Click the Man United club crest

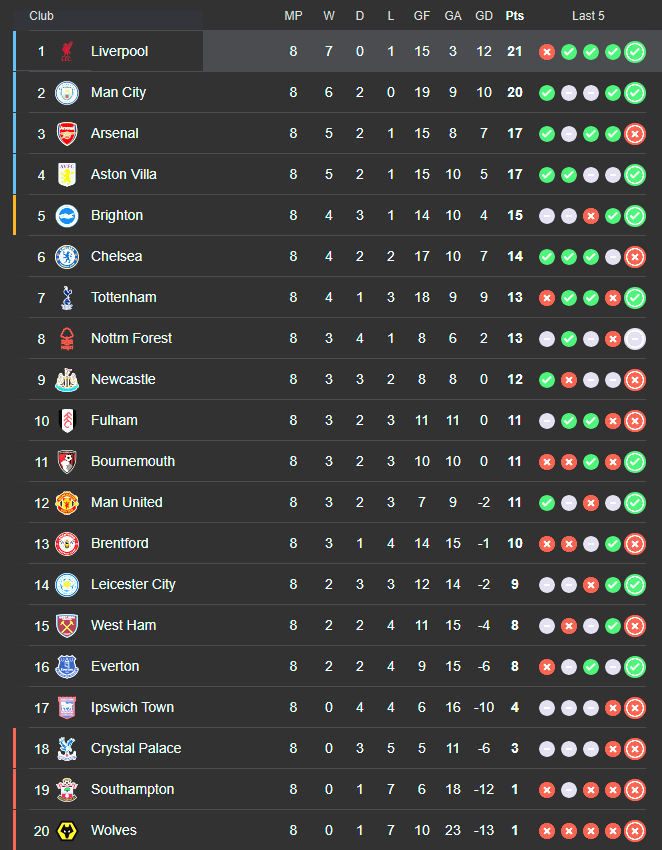pyautogui.click(x=67, y=503)
